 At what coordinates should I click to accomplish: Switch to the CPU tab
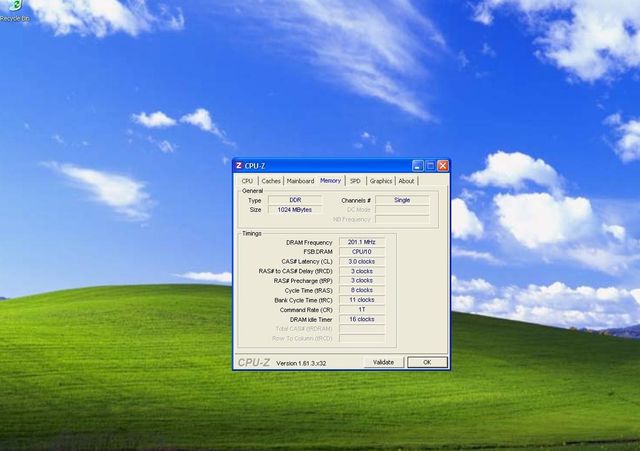[x=247, y=181]
